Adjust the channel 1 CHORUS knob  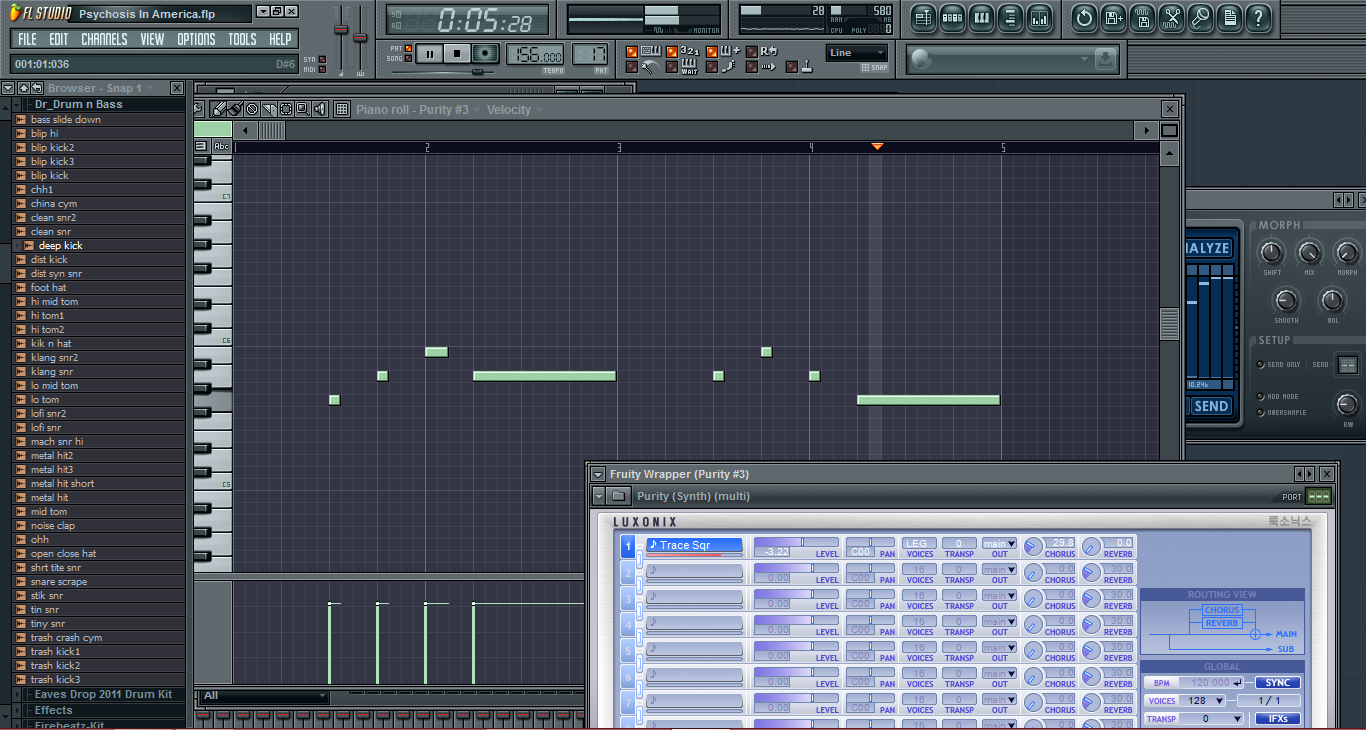1032,547
